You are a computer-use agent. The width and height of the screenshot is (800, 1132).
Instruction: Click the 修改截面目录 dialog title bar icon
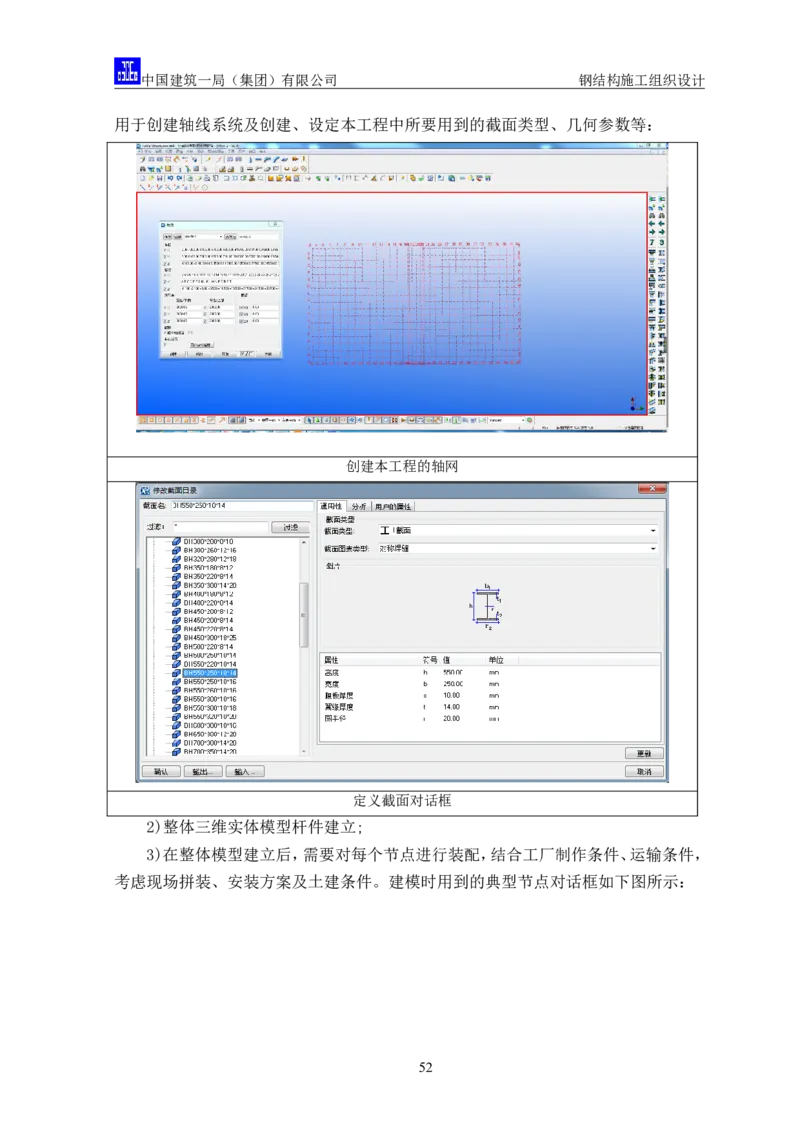145,490
